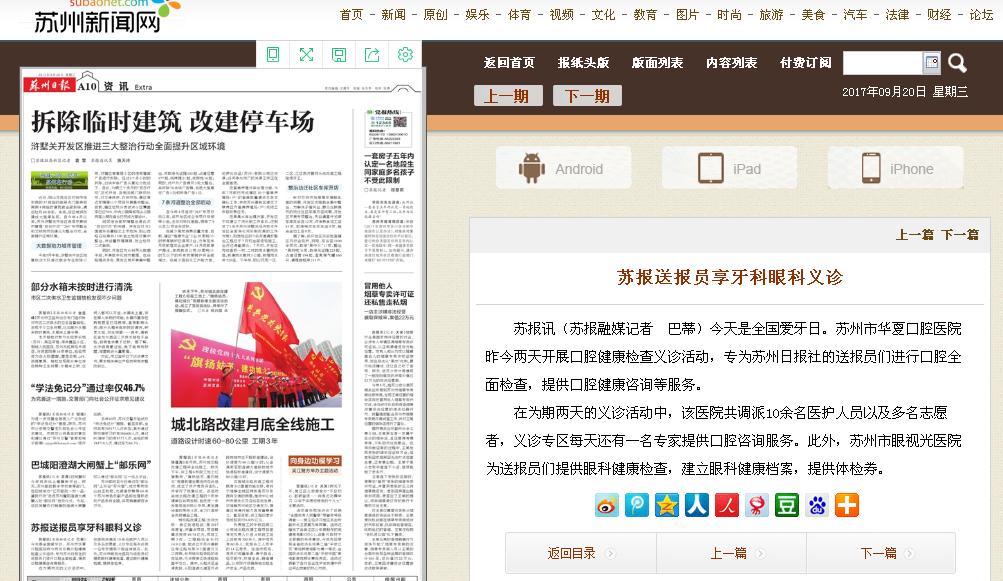Open 新闻 in the top site menu

(x=393, y=15)
